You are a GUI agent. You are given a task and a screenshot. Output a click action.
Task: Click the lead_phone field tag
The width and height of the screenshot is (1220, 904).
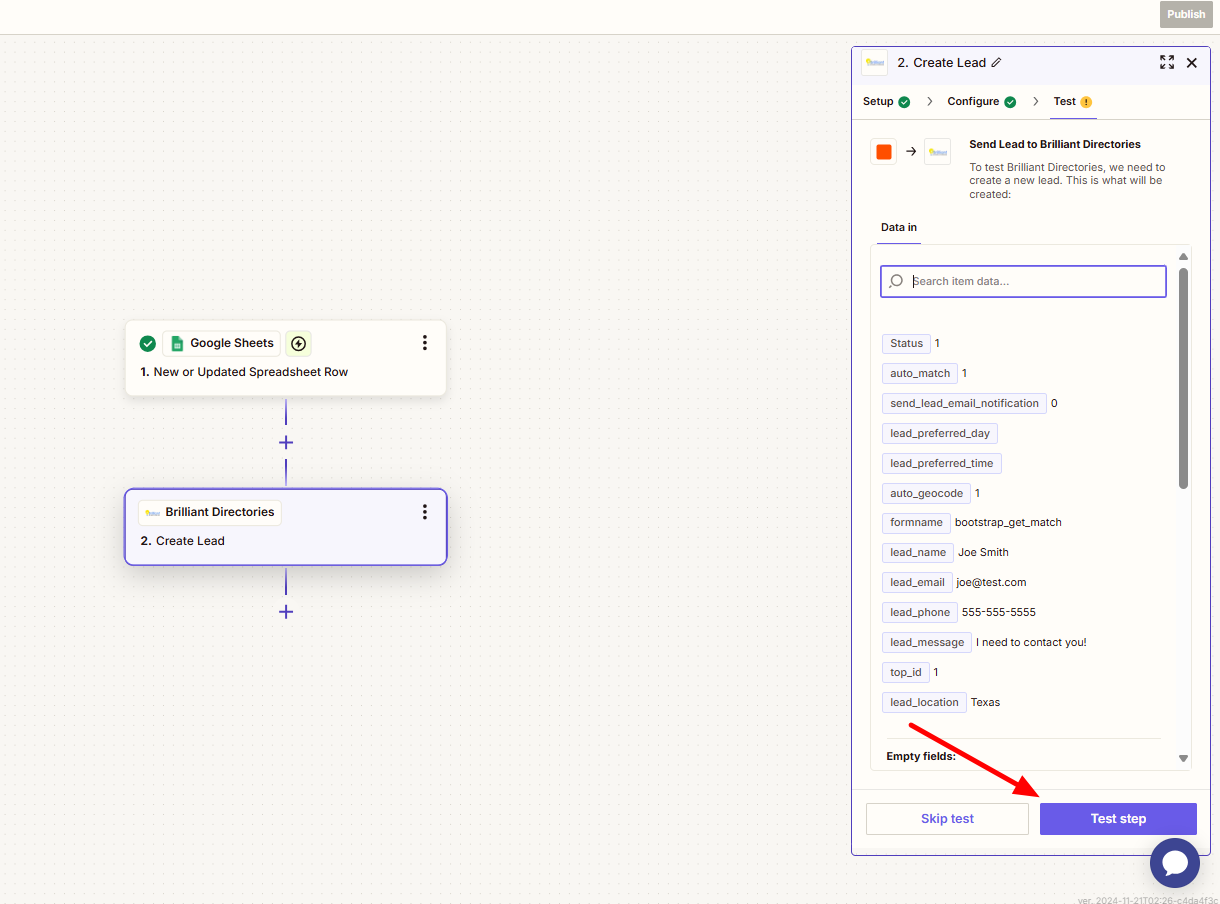point(920,612)
